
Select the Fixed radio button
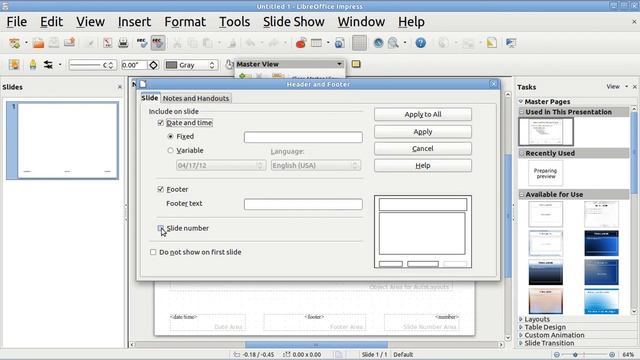[170, 136]
